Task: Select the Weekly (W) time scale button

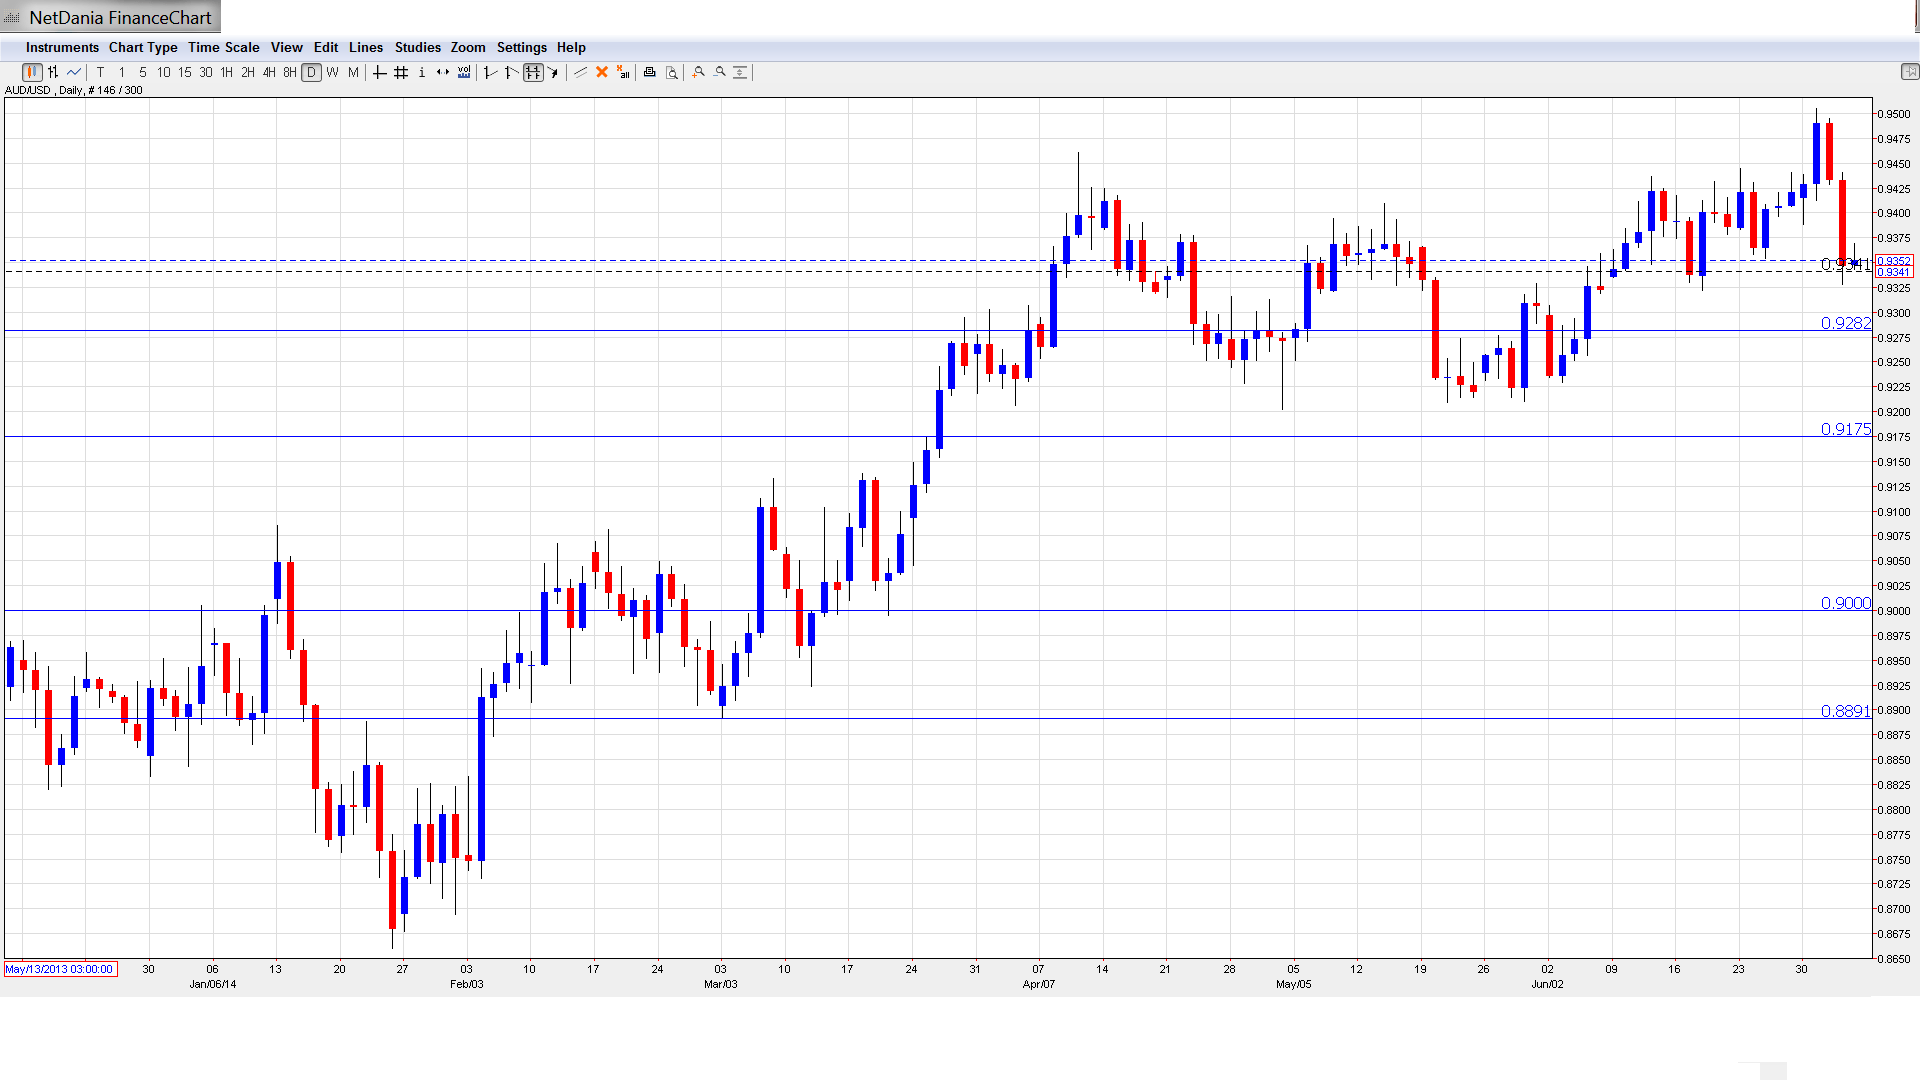Action: [333, 72]
